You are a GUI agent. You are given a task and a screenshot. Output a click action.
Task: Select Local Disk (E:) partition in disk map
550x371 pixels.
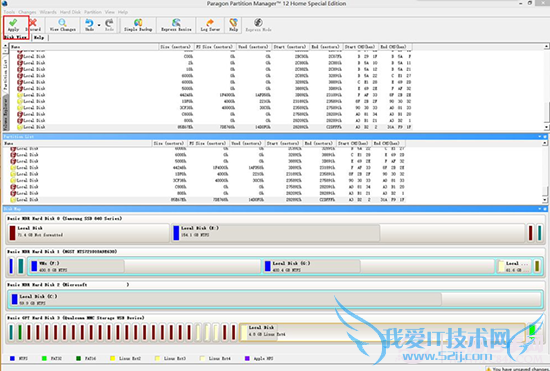(348, 232)
